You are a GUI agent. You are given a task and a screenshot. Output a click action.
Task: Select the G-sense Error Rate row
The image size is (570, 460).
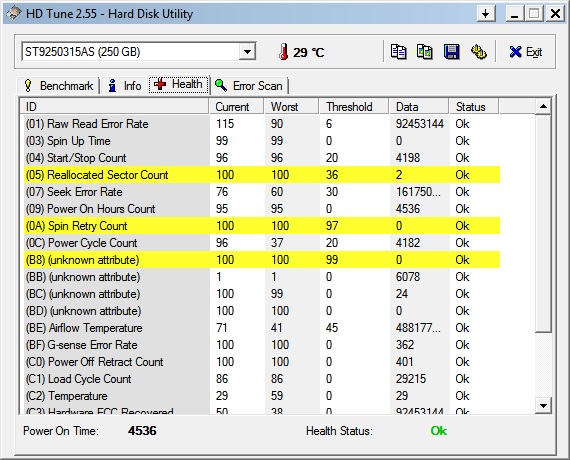262,345
